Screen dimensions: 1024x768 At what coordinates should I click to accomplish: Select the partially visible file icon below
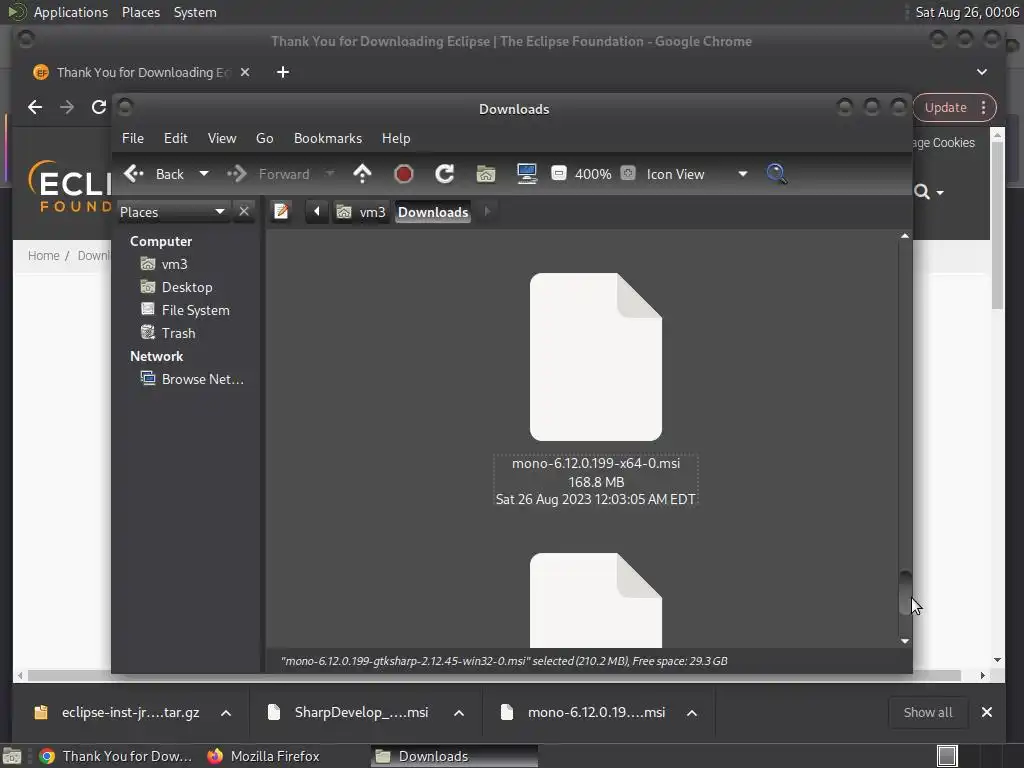596,600
